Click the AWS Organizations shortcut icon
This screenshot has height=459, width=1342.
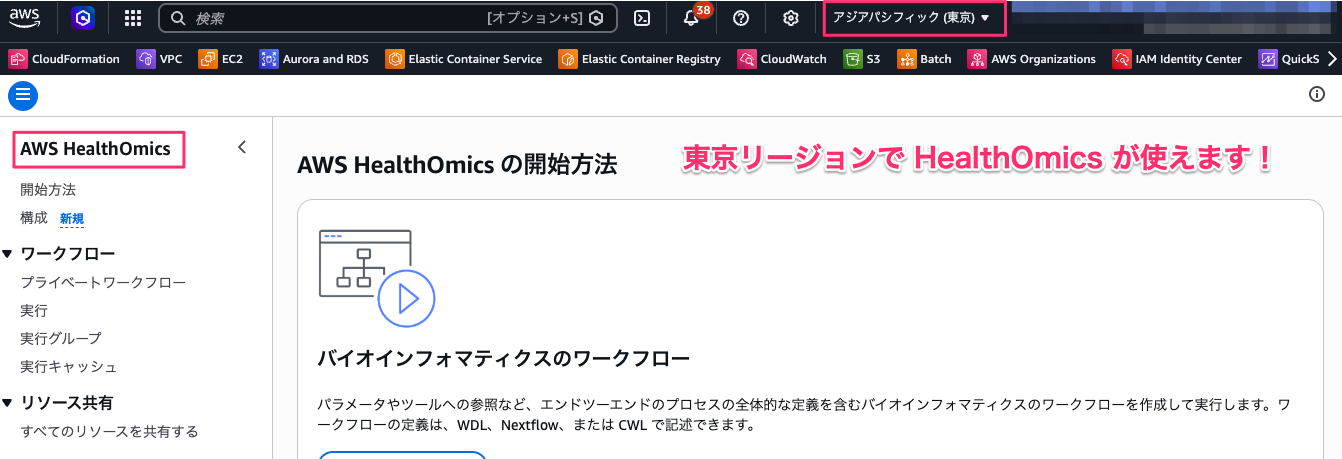pyautogui.click(x=977, y=59)
